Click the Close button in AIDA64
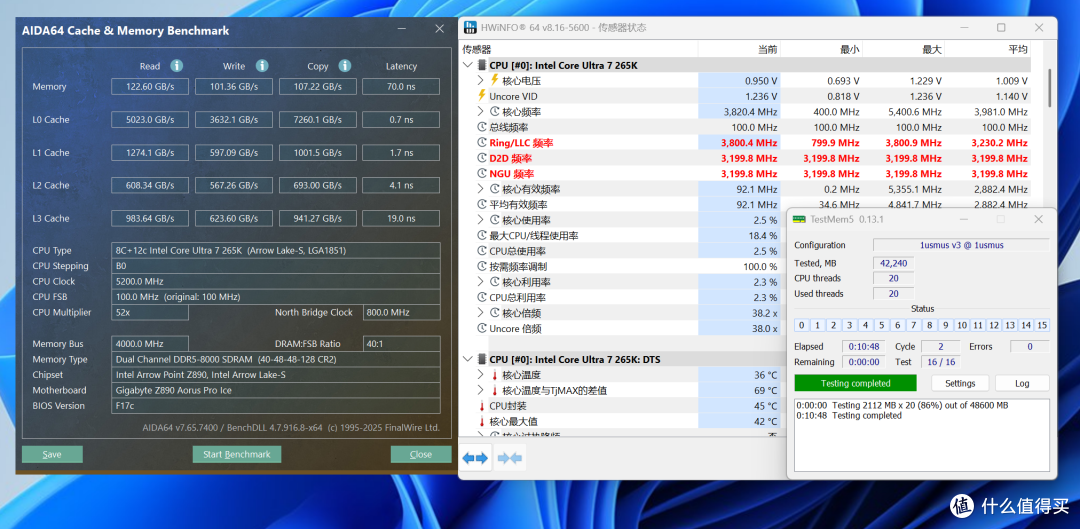This screenshot has height=529, width=1080. 421,454
